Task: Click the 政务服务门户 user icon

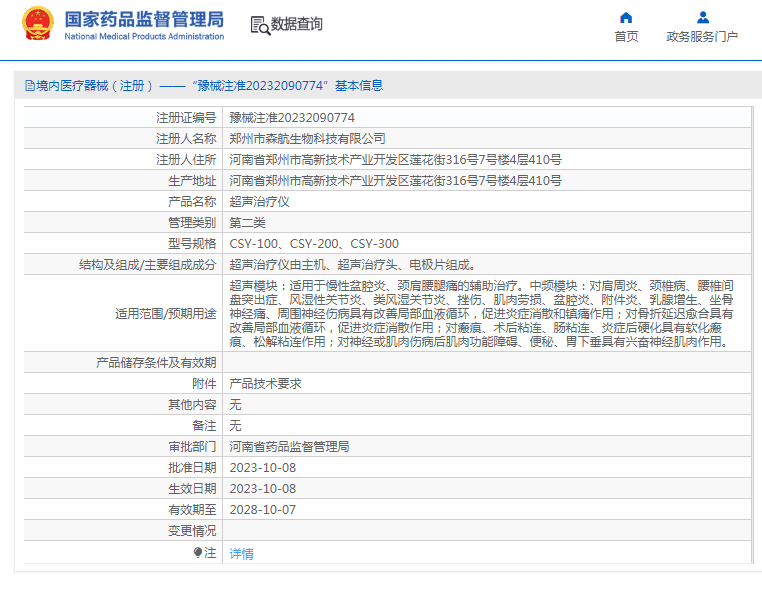Action: coord(703,18)
